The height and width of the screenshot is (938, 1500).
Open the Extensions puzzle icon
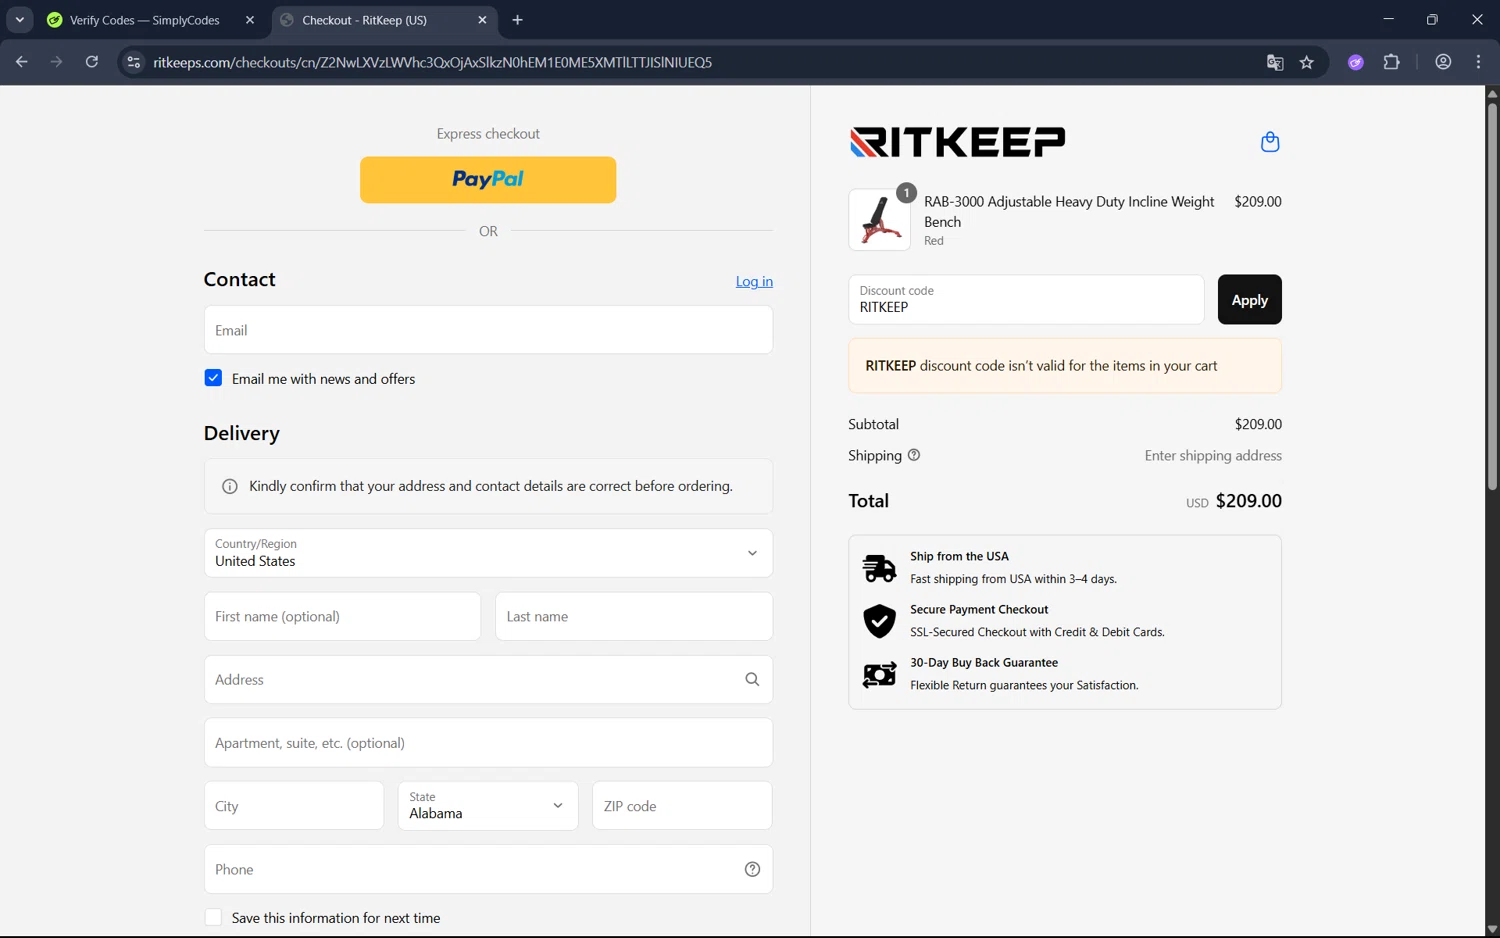(1391, 62)
